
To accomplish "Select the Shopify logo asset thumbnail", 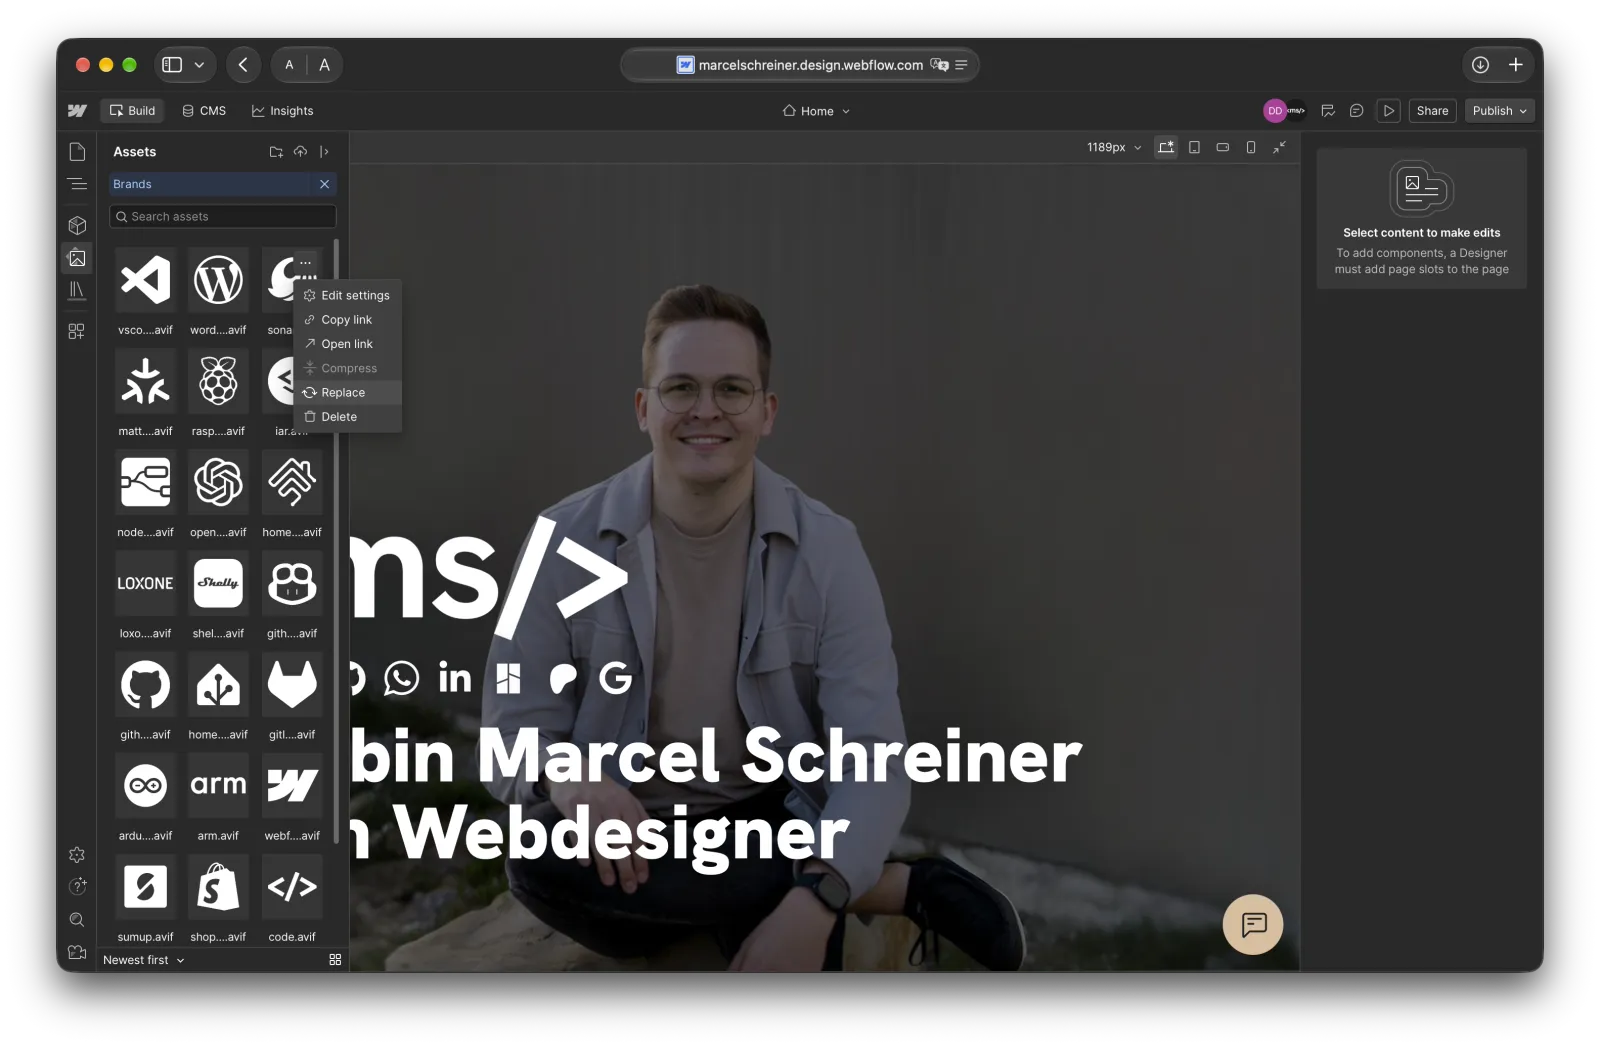I will click(x=218, y=886).
